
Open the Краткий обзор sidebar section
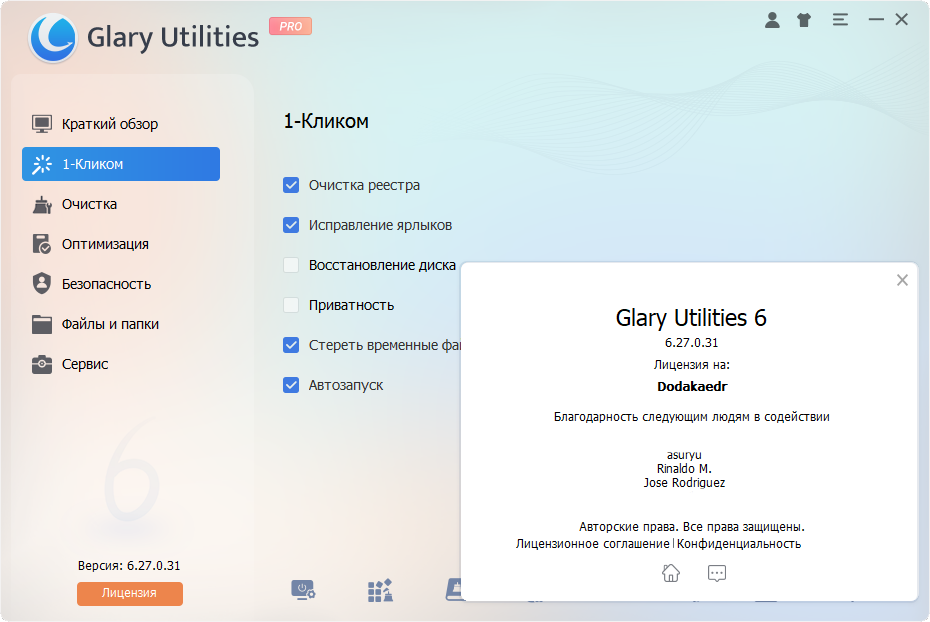click(x=109, y=124)
